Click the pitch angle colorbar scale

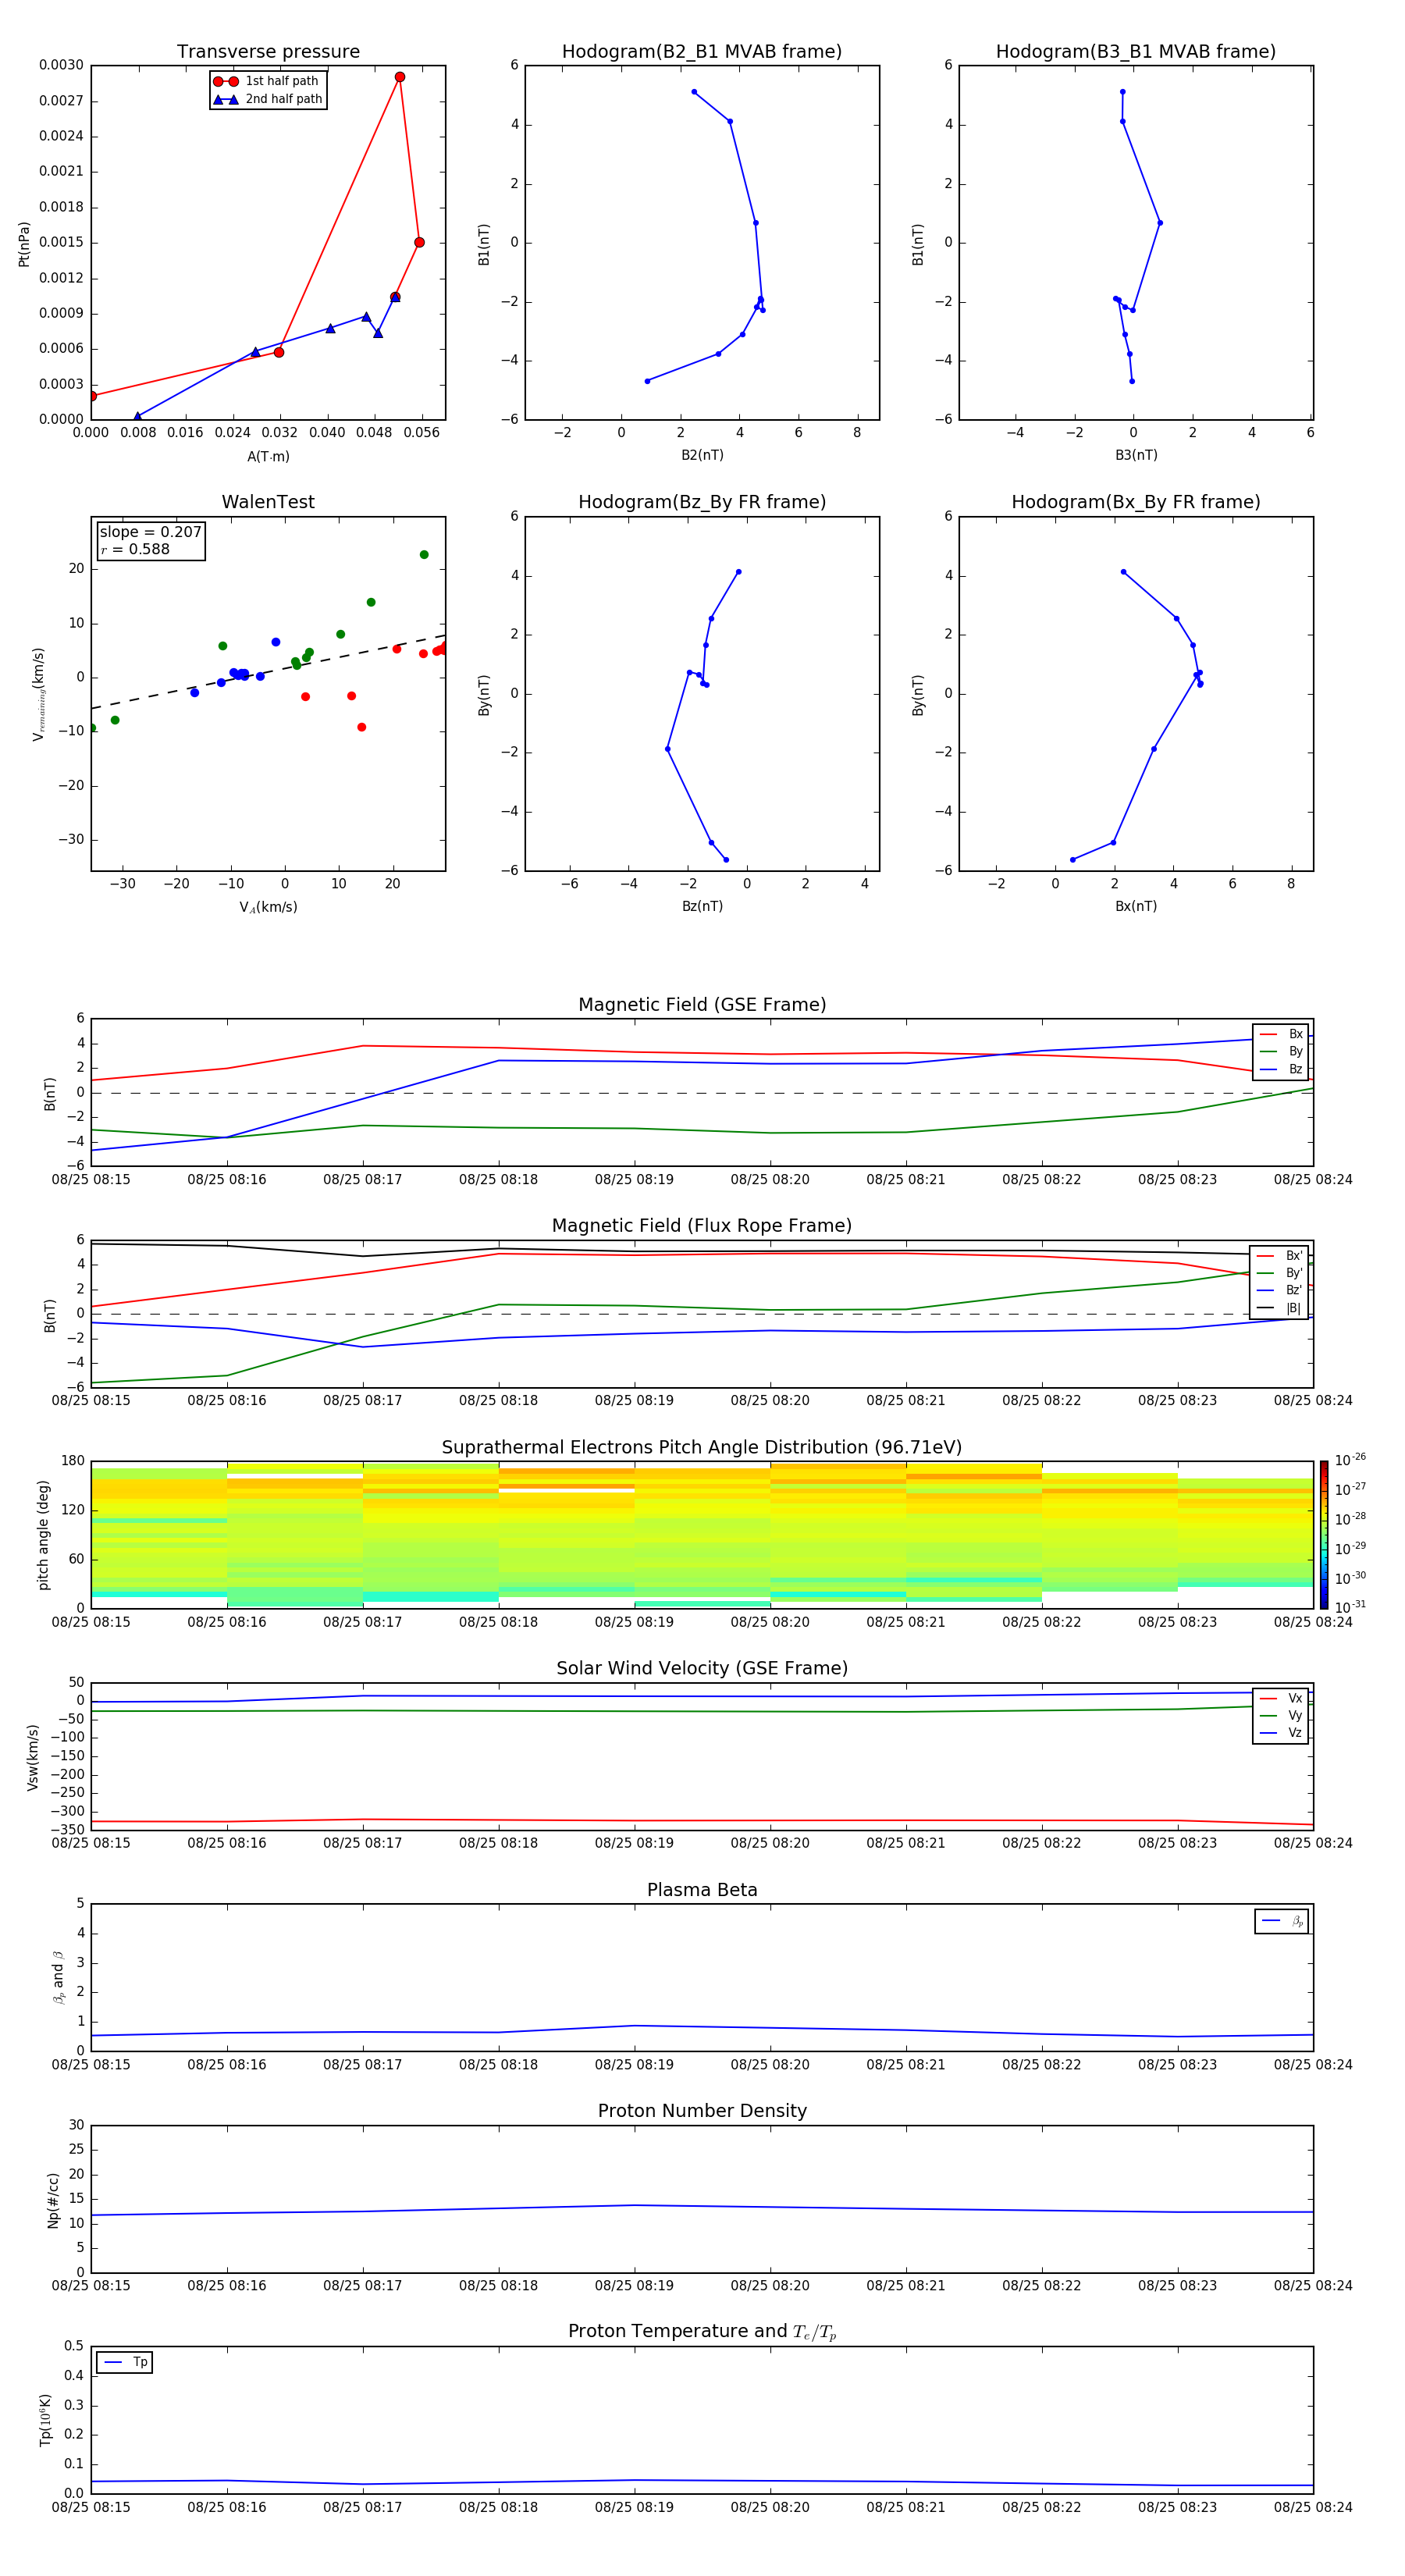[1324, 1535]
